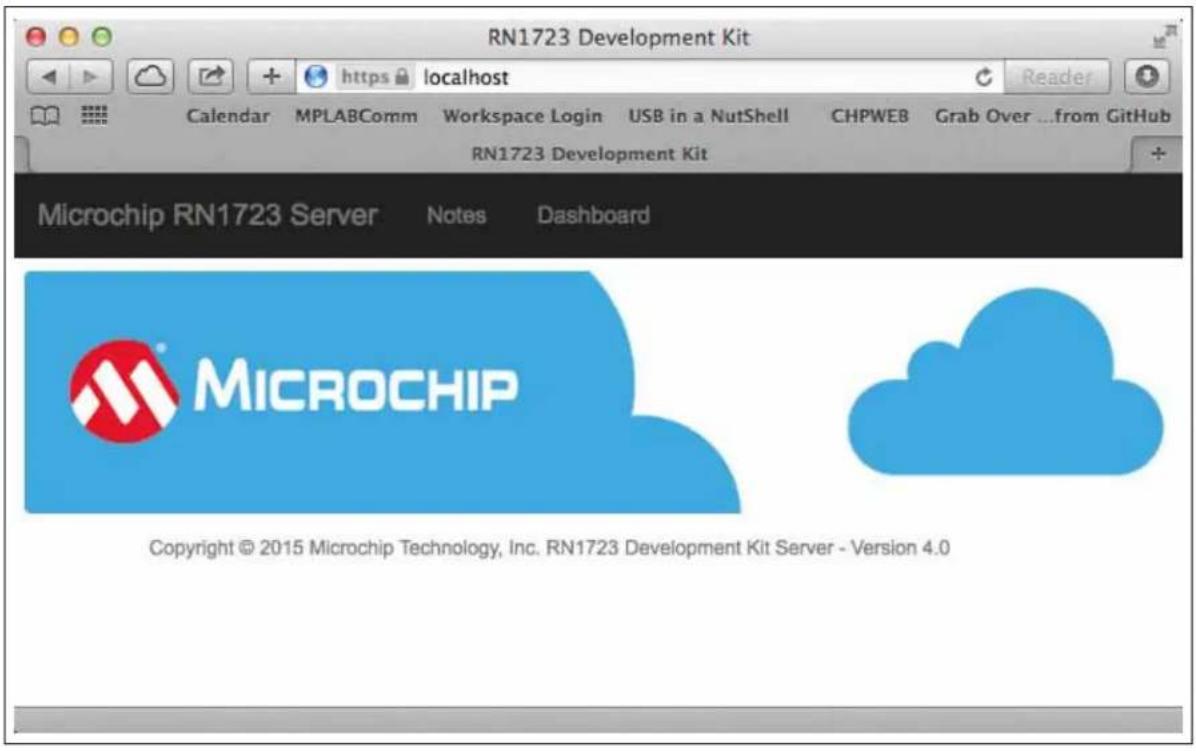Select the RN1723 Development Kit tab
The height and width of the screenshot is (751, 1196).
click(x=589, y=154)
